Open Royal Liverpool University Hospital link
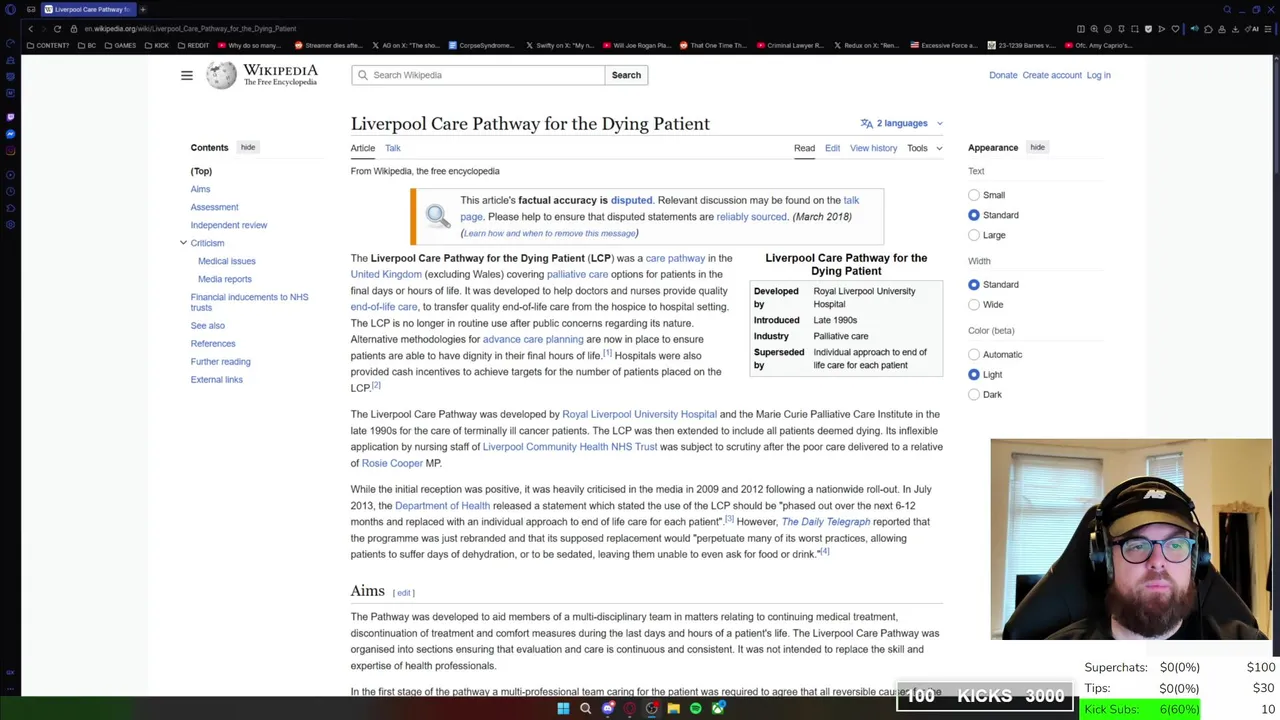Screen dimensions: 1280x720 coord(639,414)
